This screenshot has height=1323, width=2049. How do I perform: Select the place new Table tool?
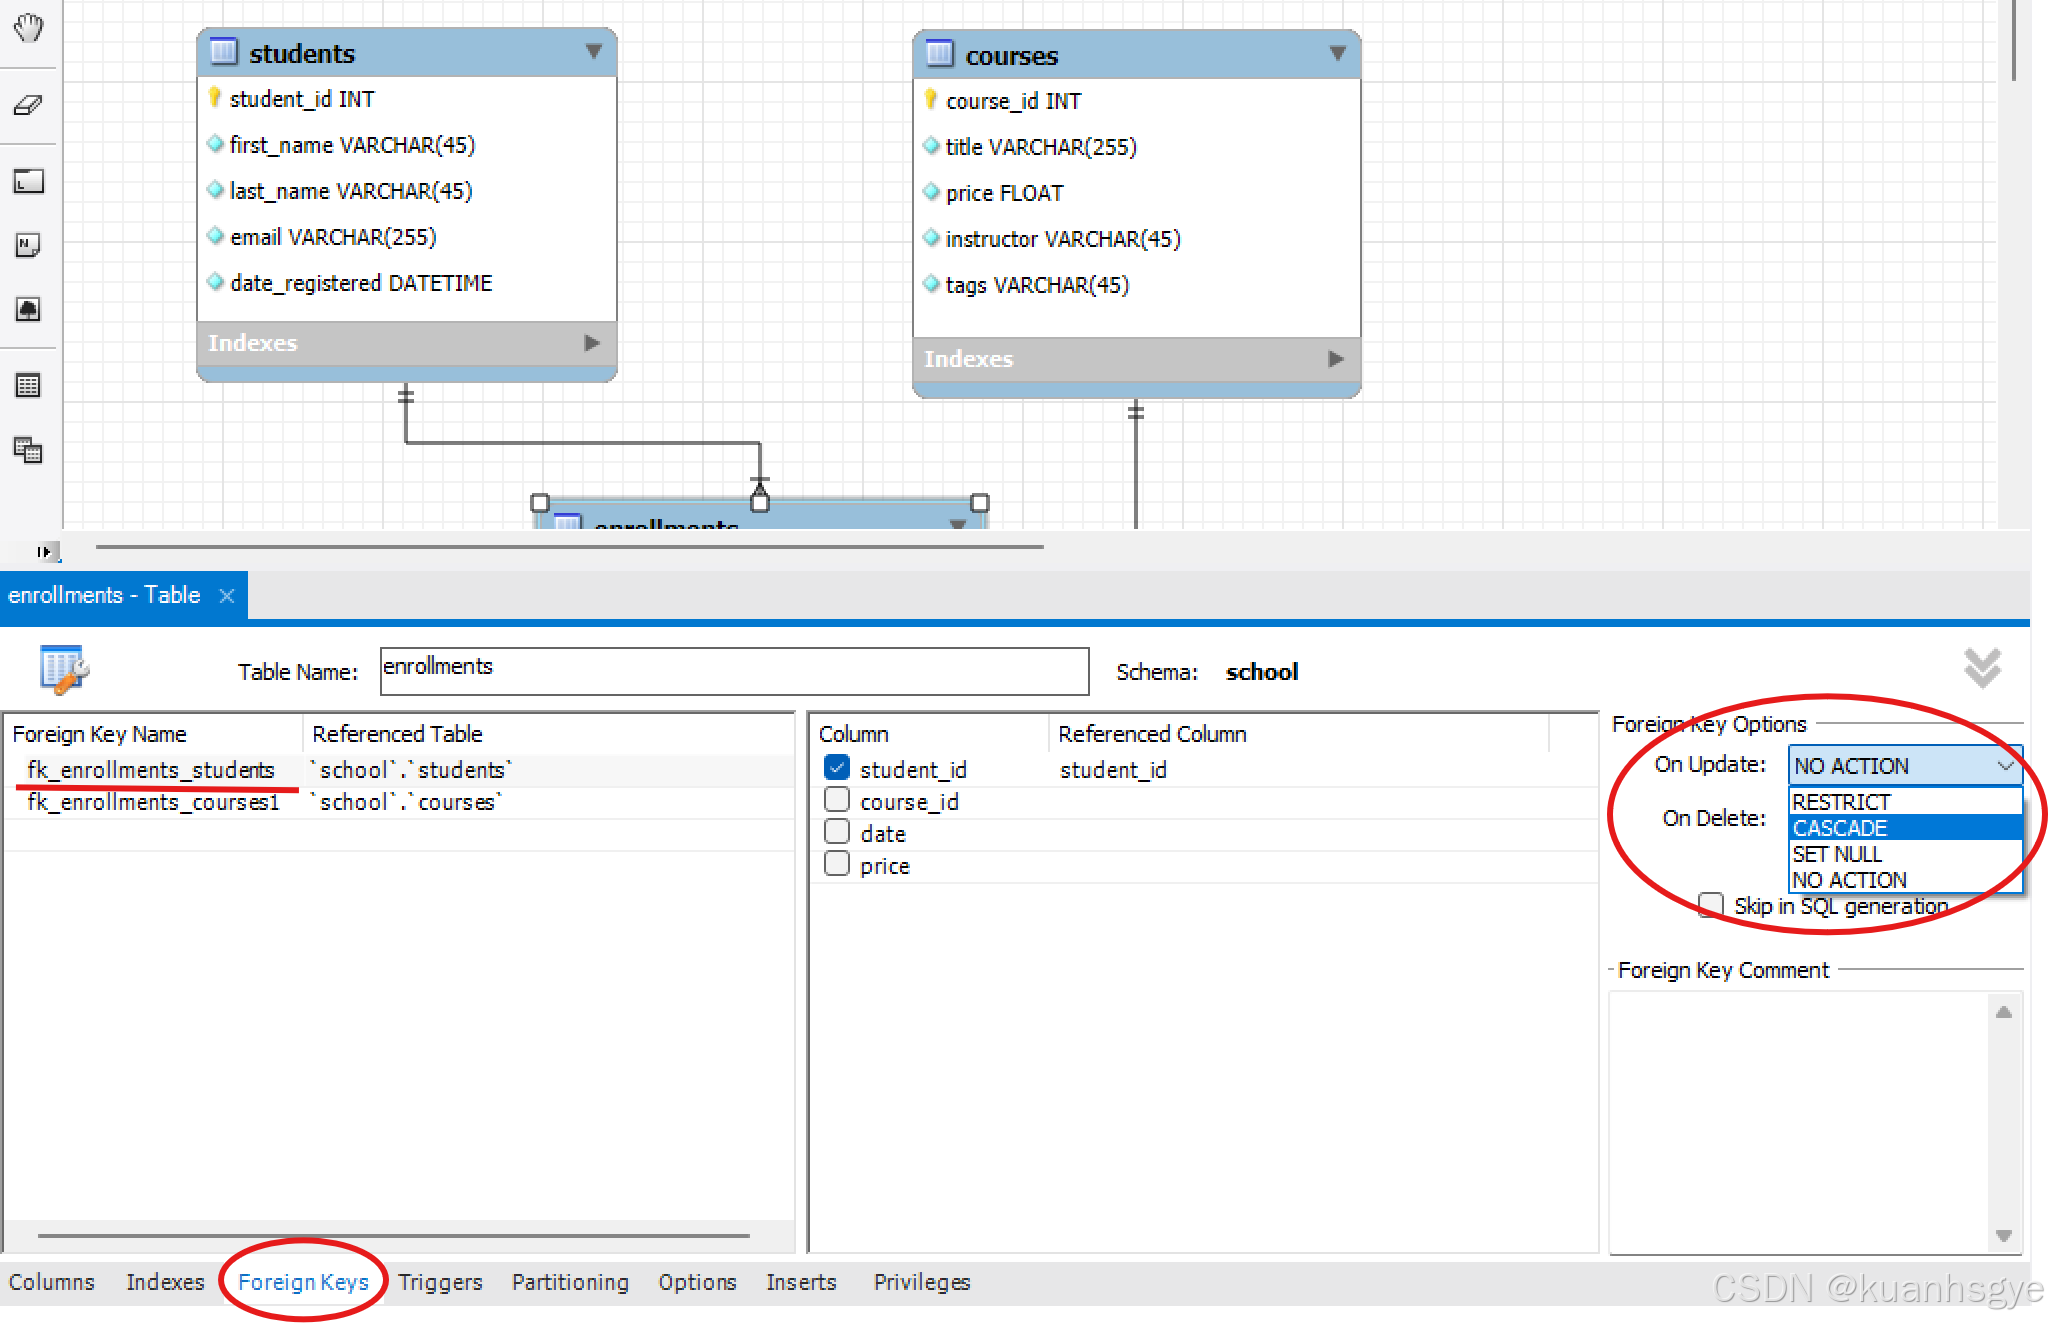coord(28,385)
